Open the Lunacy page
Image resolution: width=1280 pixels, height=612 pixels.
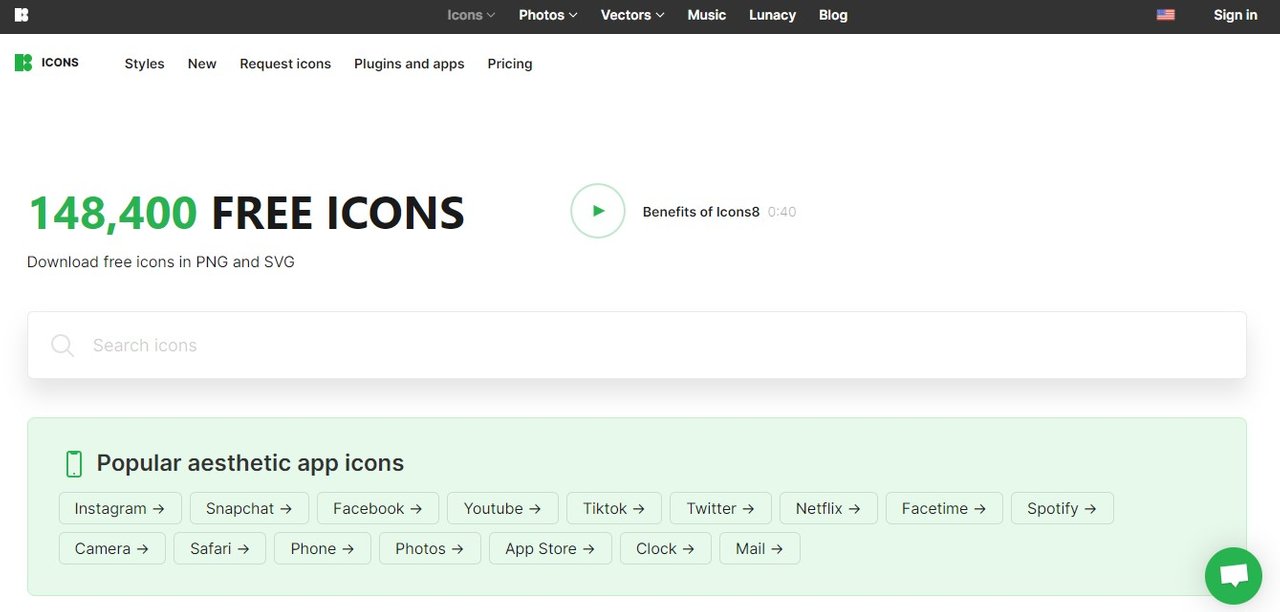pyautogui.click(x=772, y=15)
